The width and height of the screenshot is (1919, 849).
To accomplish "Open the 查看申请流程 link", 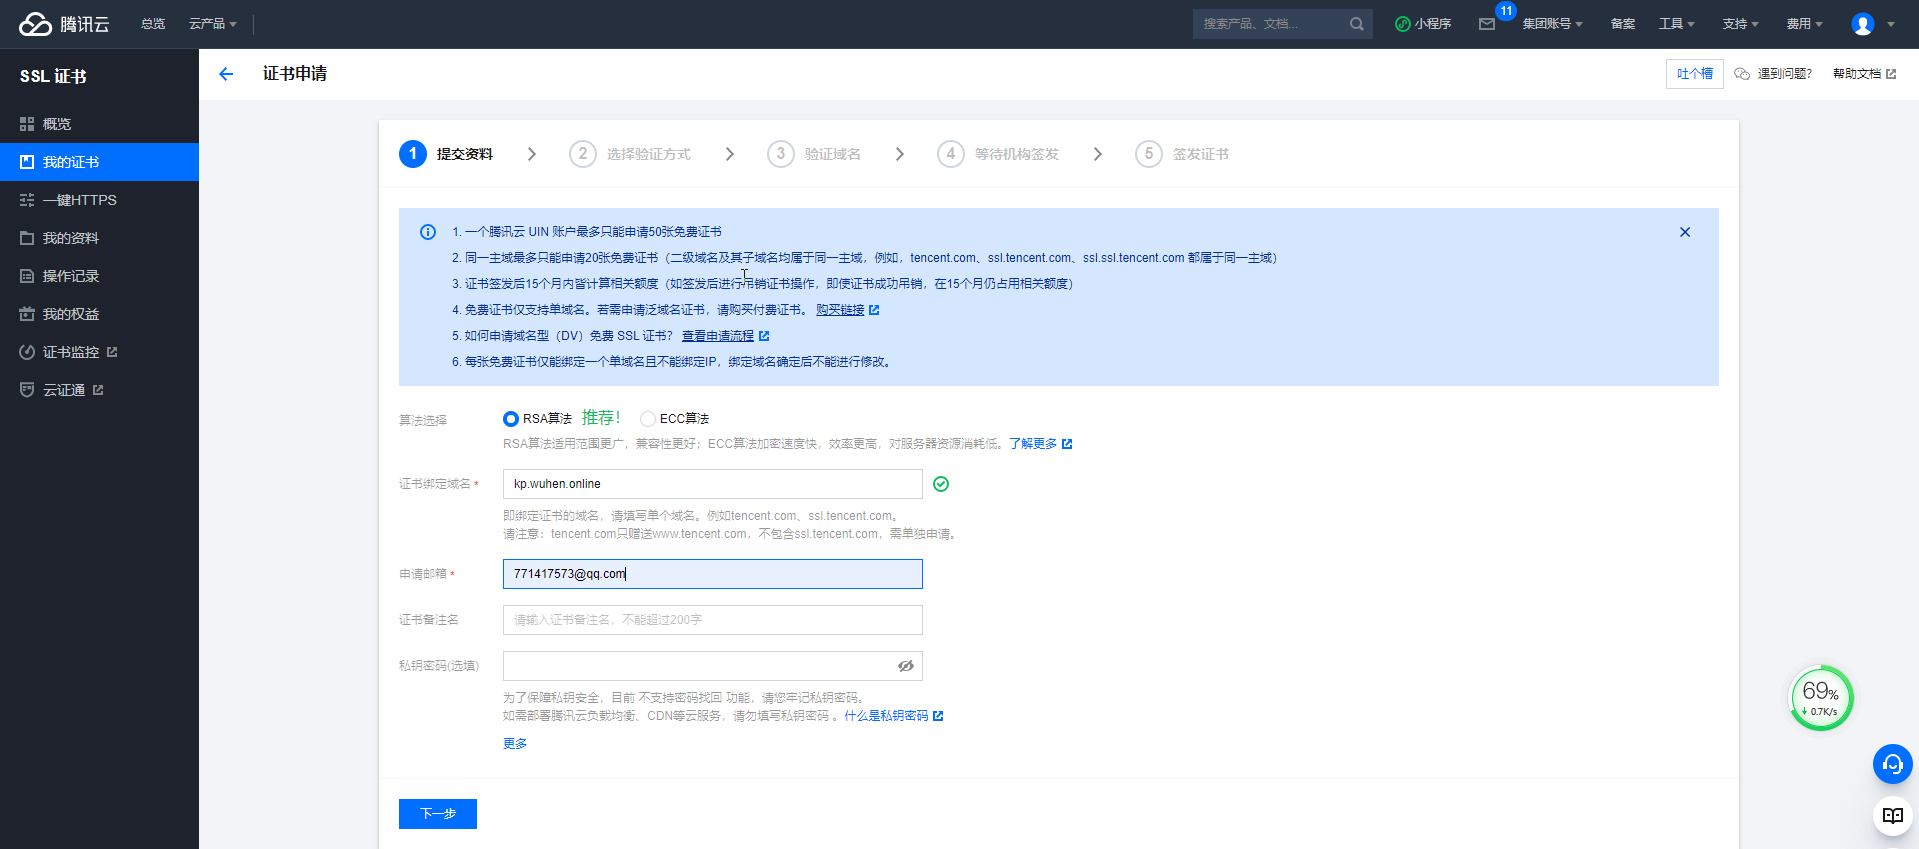I will tap(718, 336).
